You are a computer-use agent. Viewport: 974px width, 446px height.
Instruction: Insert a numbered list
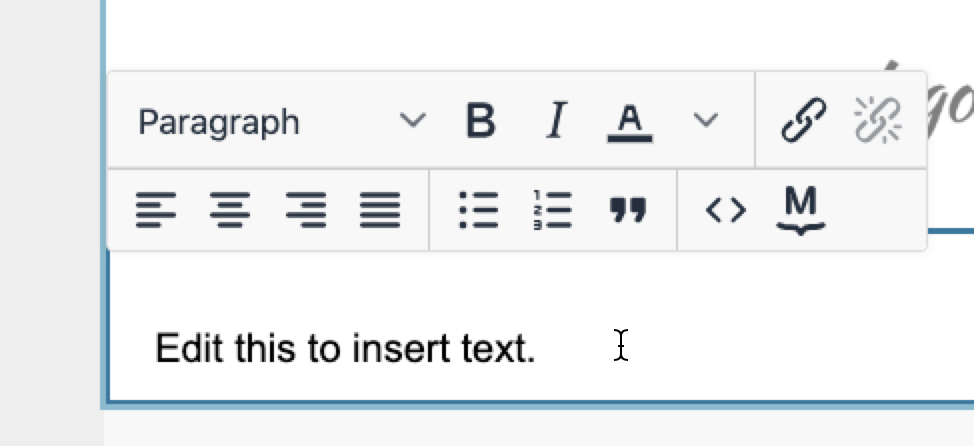pyautogui.click(x=552, y=210)
